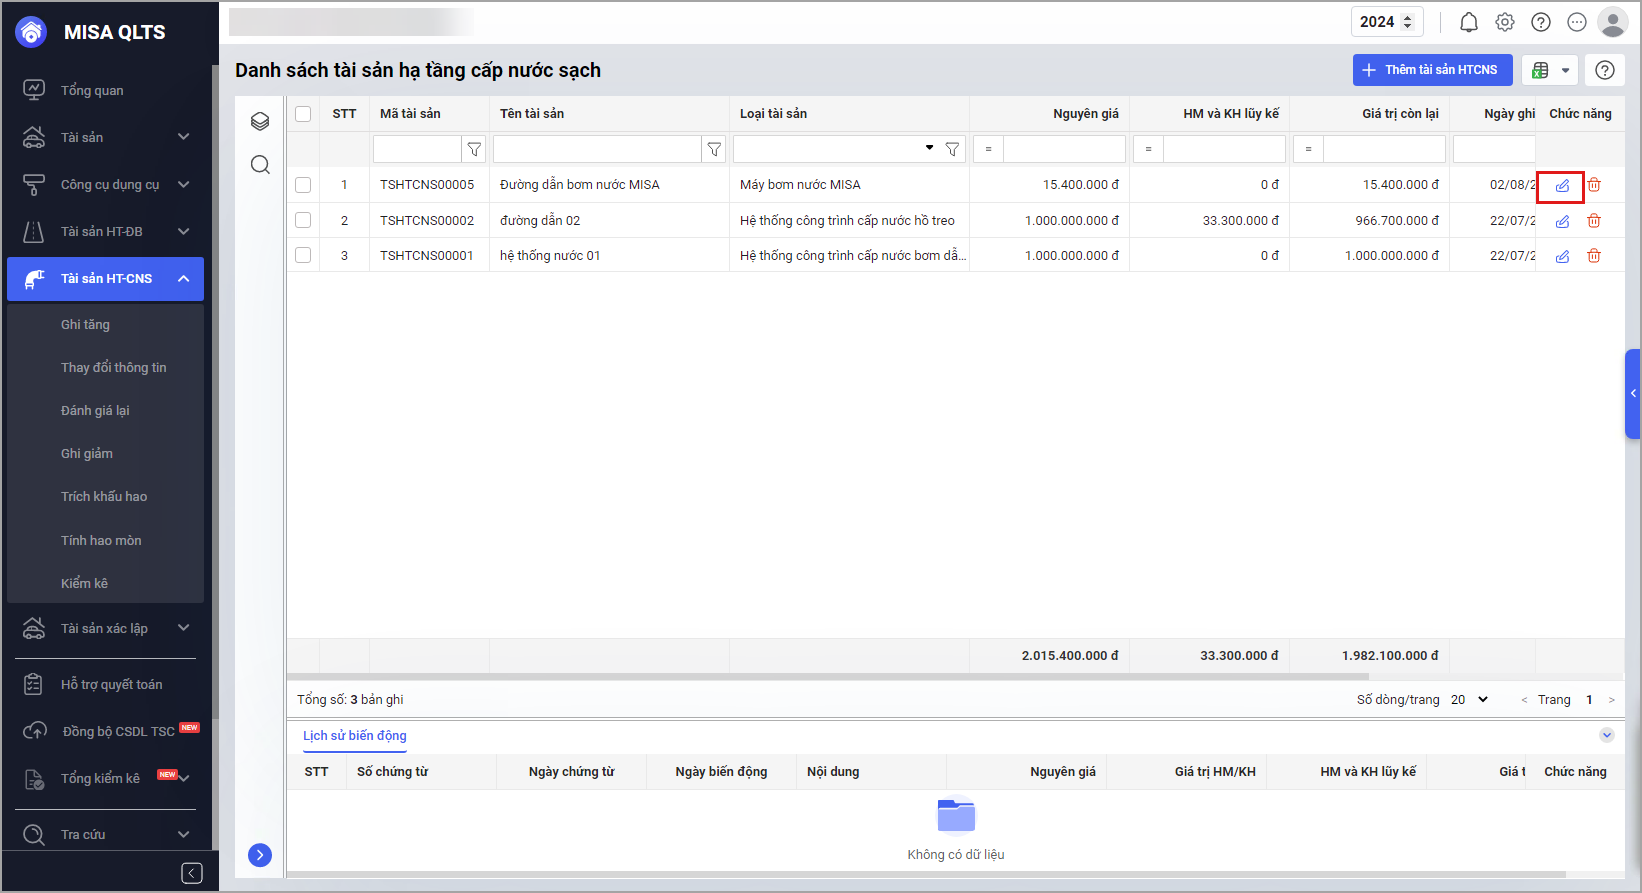The width and height of the screenshot is (1642, 893).
Task: Click the Tên tài sản filter input field
Action: point(597,150)
